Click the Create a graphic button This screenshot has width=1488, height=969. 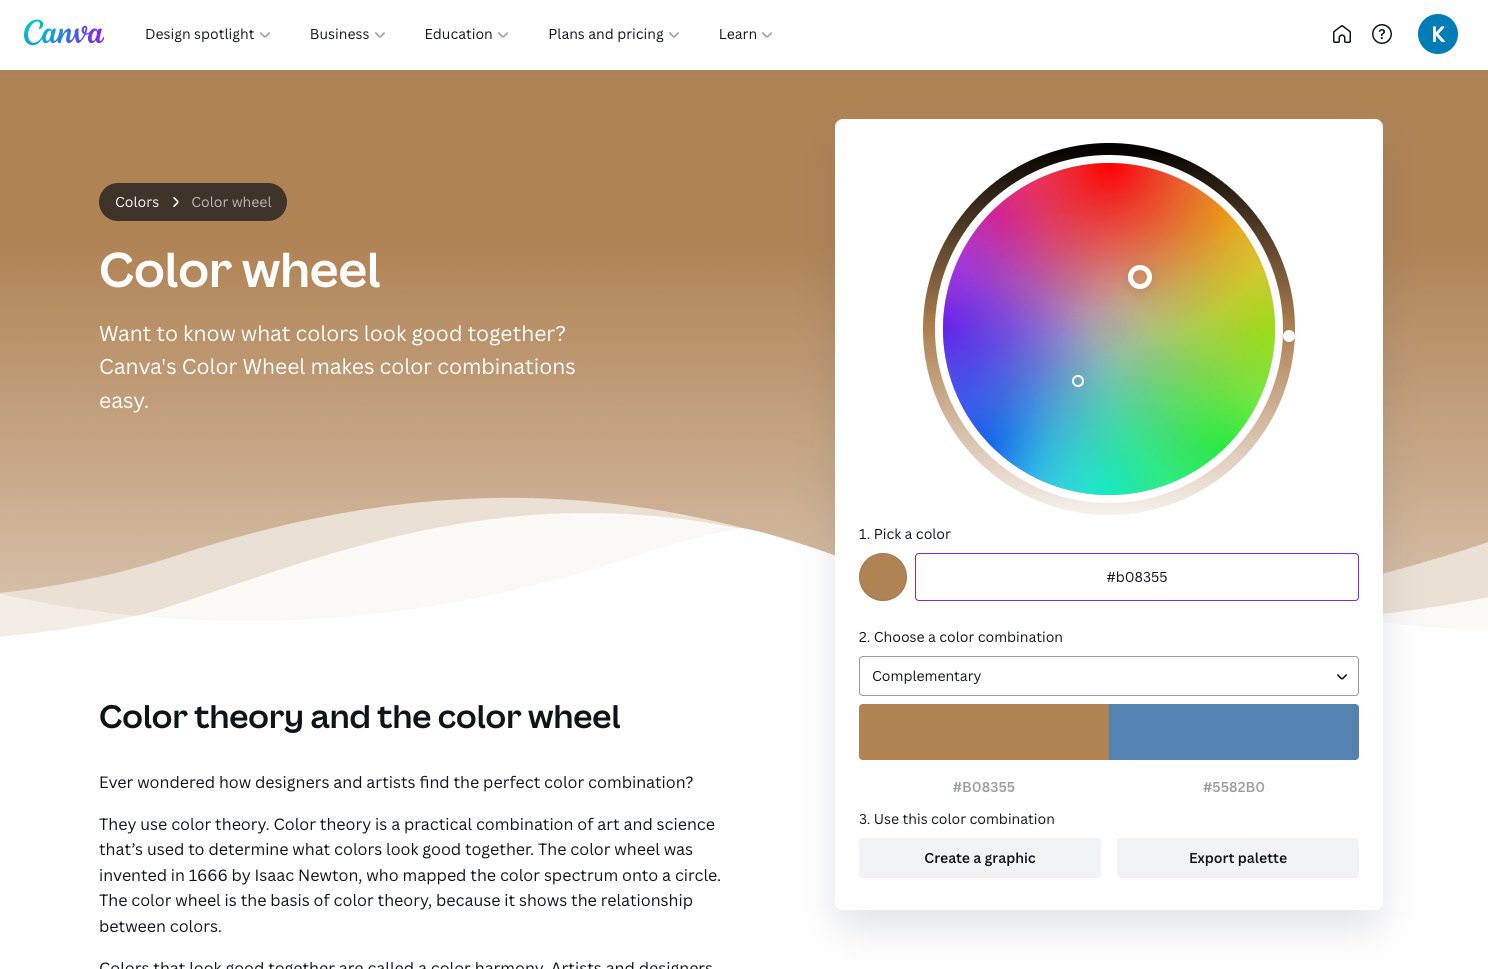(x=979, y=858)
